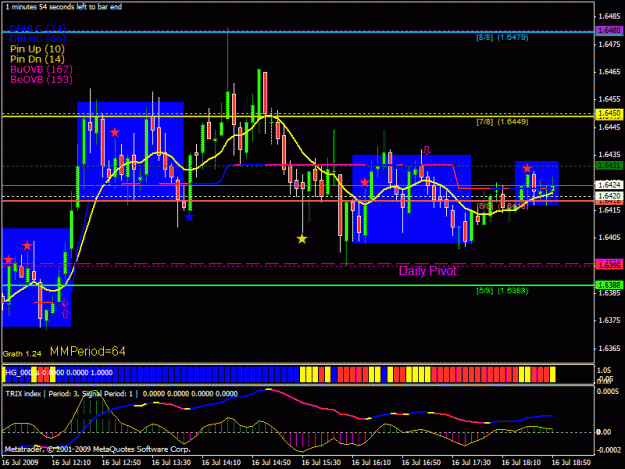Click the green 1.6388 price tag
625x469 pixels.
pyautogui.click(x=609, y=285)
